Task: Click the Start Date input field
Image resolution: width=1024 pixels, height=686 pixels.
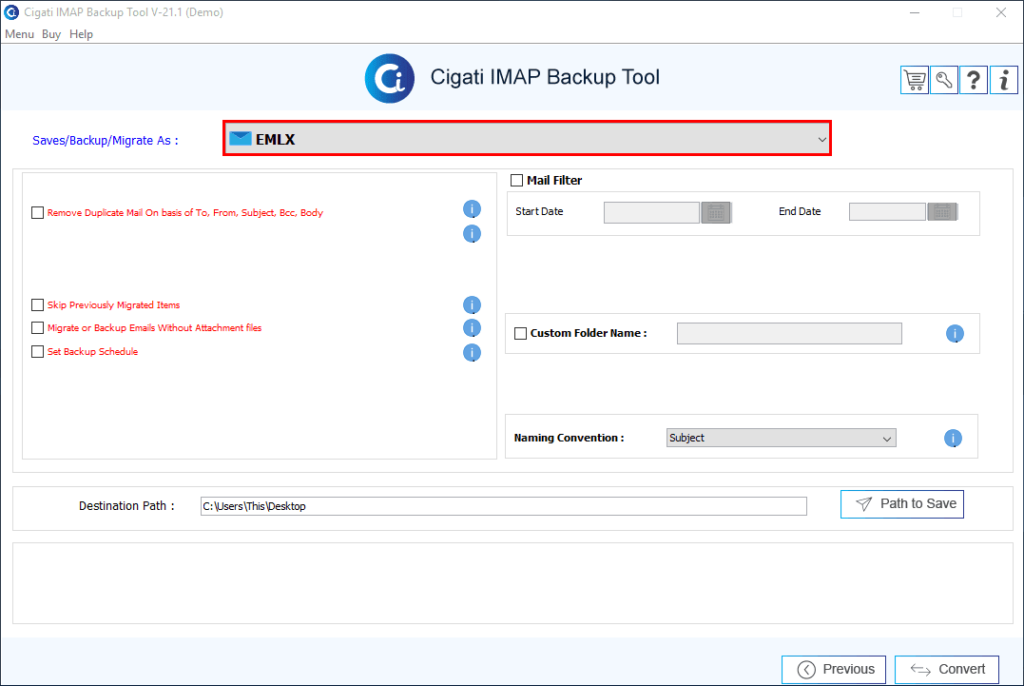Action: (x=652, y=212)
